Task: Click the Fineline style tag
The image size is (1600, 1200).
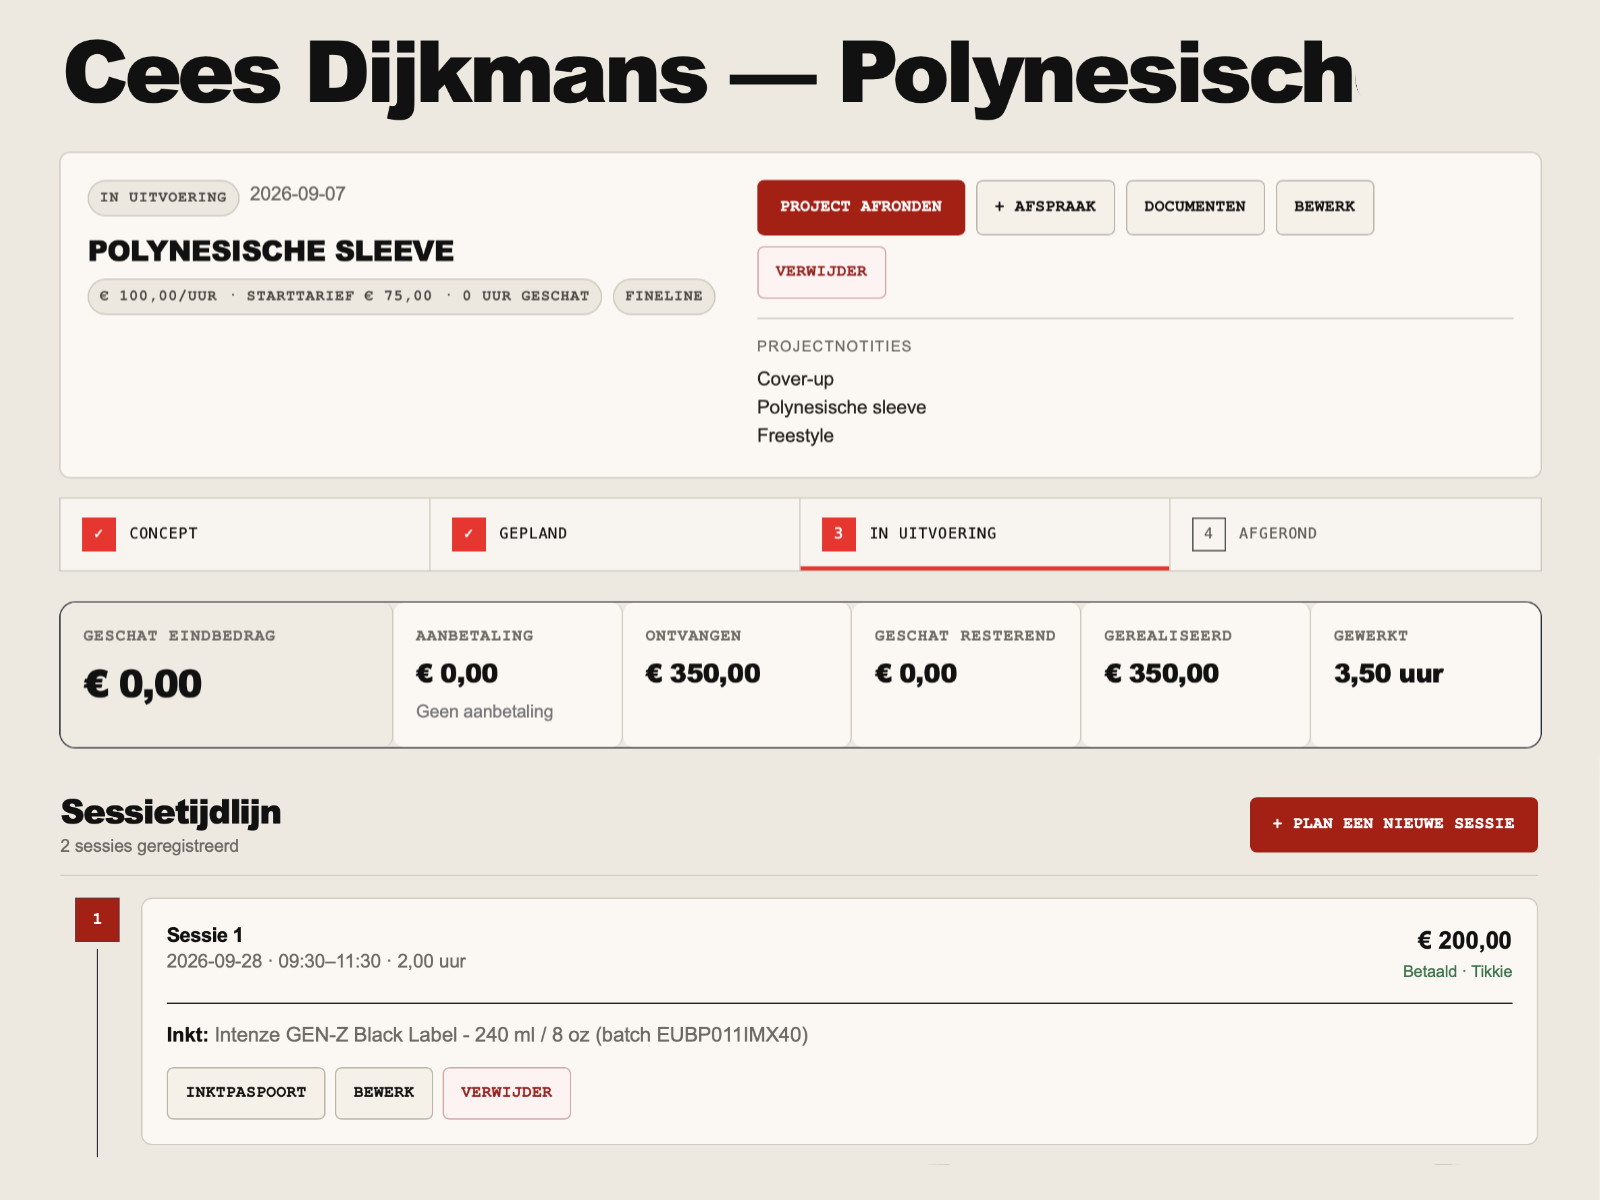Action: click(664, 296)
